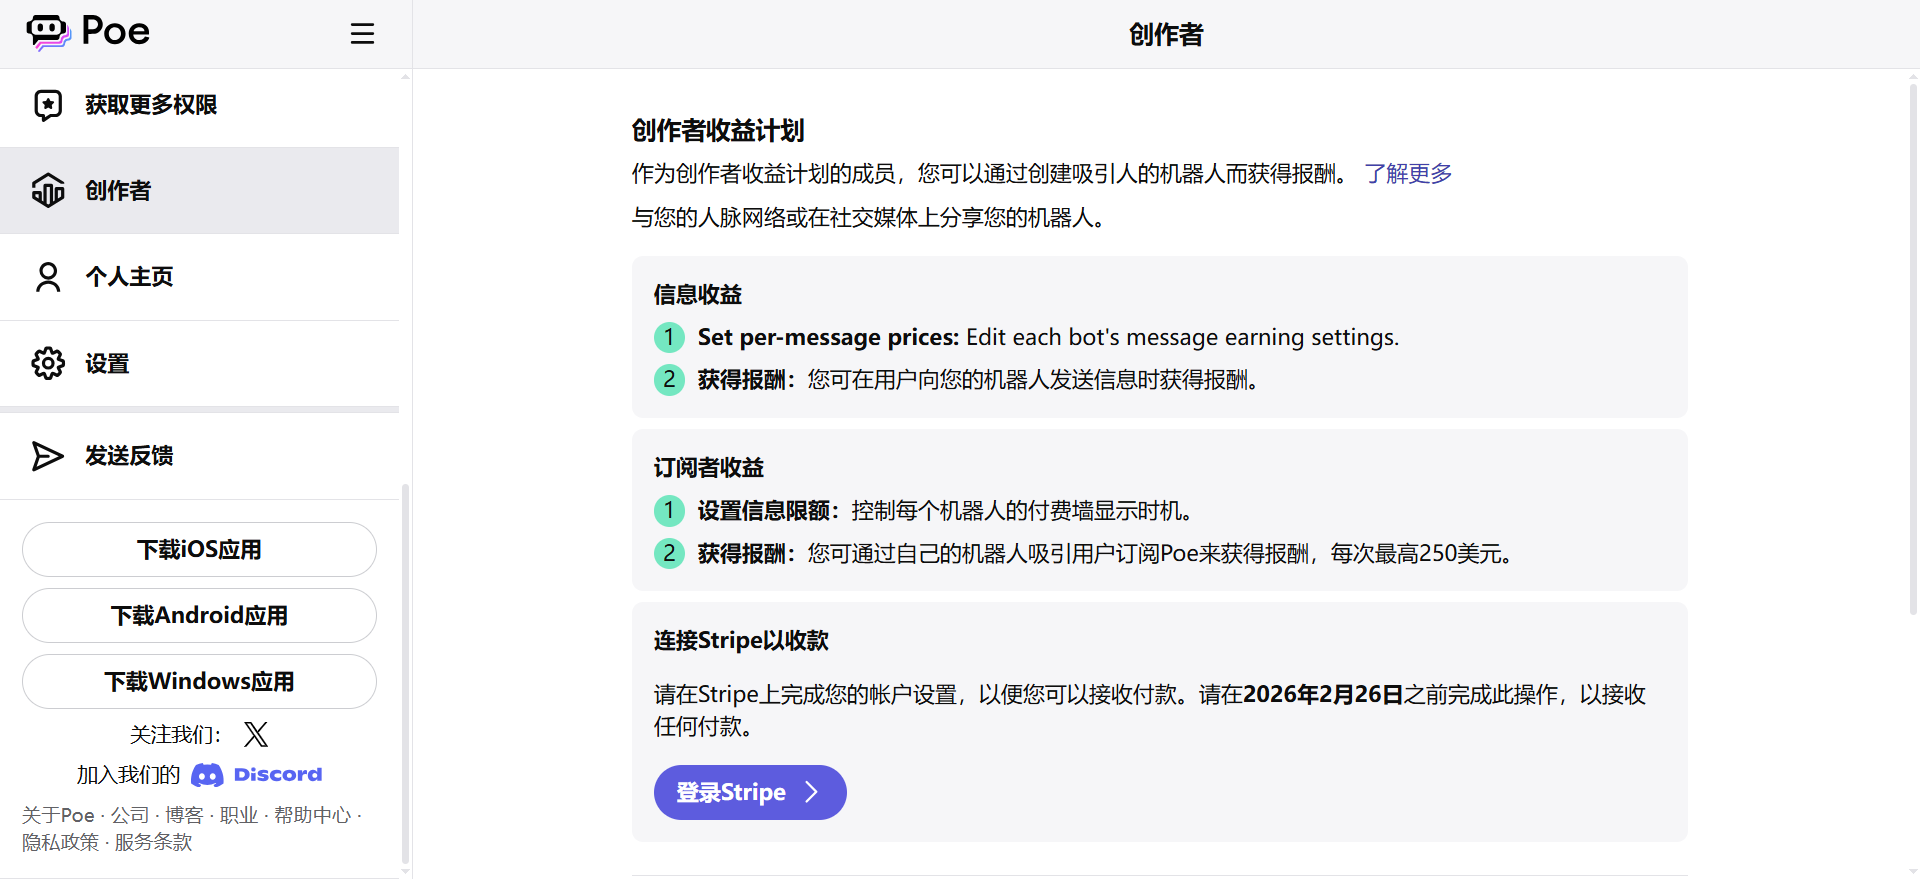Click the 了解更多 link
Viewport: 1920px width, 879px height.
point(1408,174)
